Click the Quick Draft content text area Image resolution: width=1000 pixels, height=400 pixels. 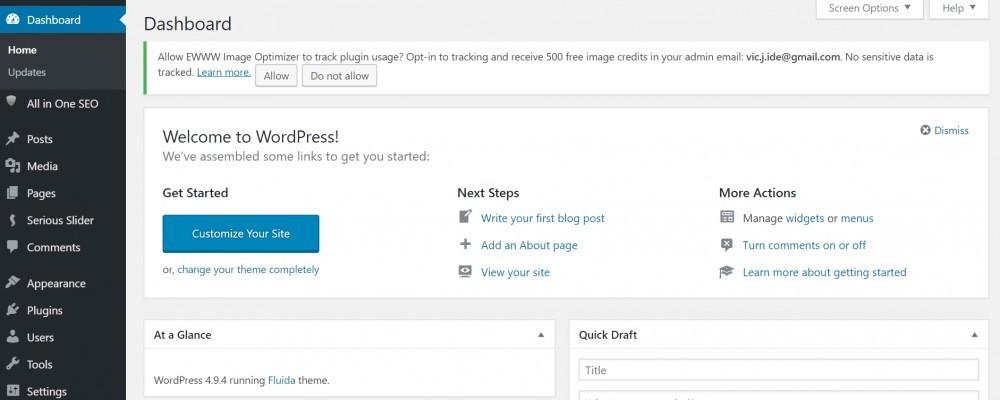click(x=779, y=396)
